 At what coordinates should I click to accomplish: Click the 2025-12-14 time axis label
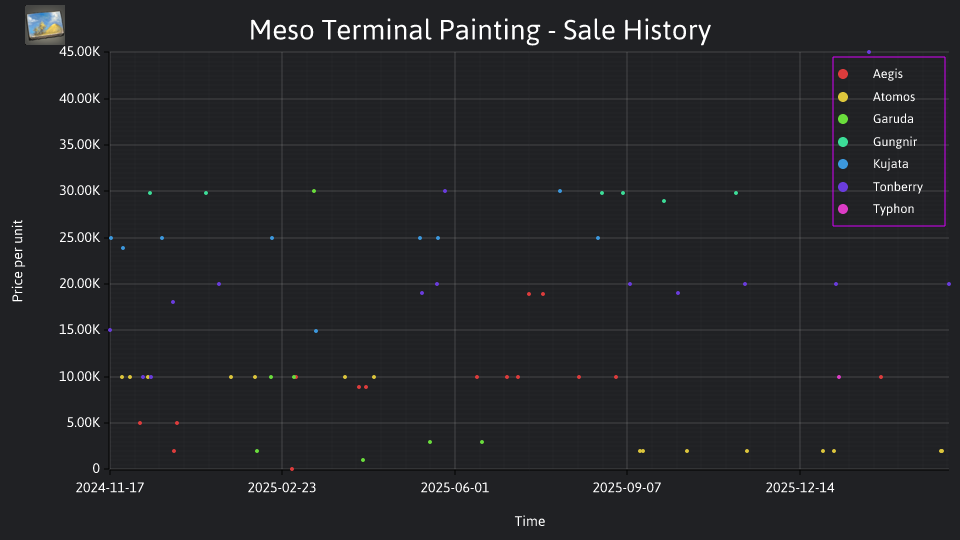800,488
